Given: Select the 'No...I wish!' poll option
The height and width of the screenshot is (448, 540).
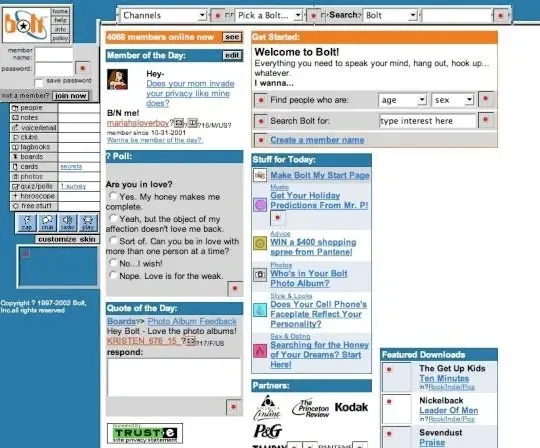Looking at the screenshot, I should click(113, 263).
